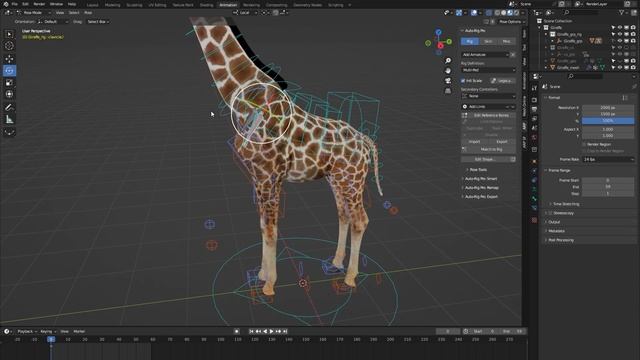Click the resolution percentage 100% slider
The image size is (640, 360).
[x=608, y=121]
